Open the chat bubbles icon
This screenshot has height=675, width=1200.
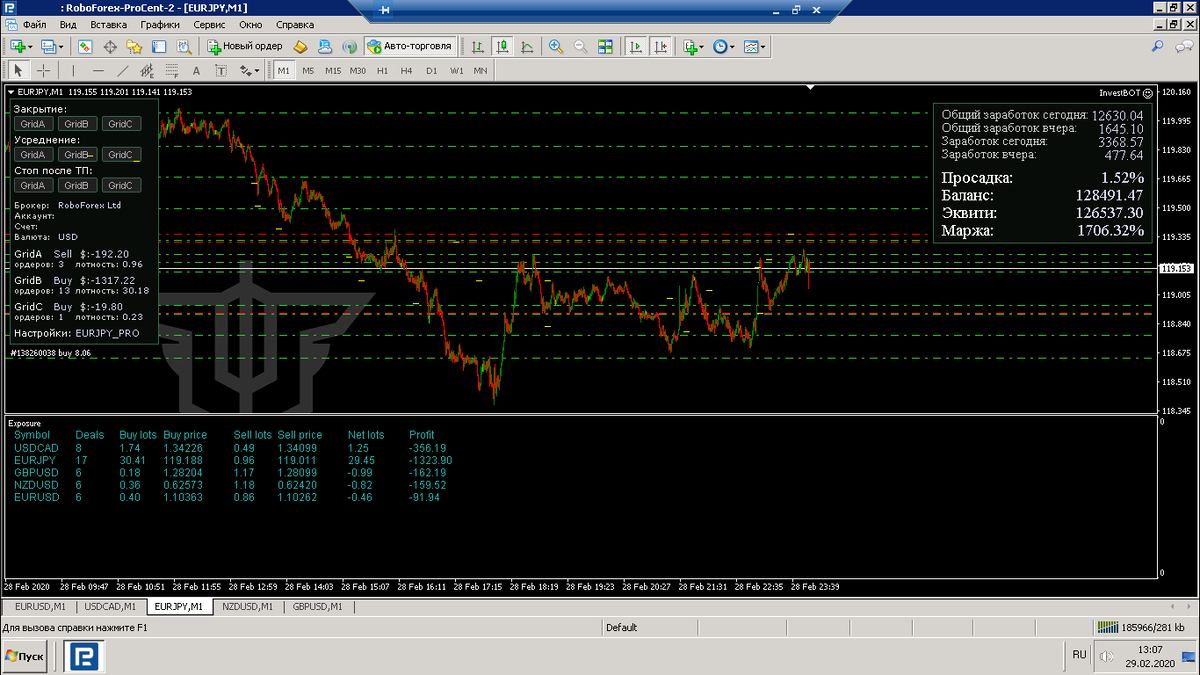(x=1183, y=46)
